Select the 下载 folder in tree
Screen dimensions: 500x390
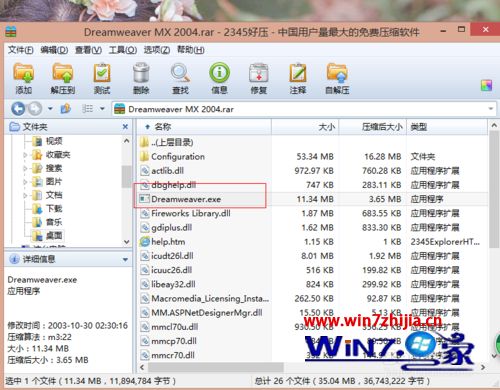click(54, 209)
